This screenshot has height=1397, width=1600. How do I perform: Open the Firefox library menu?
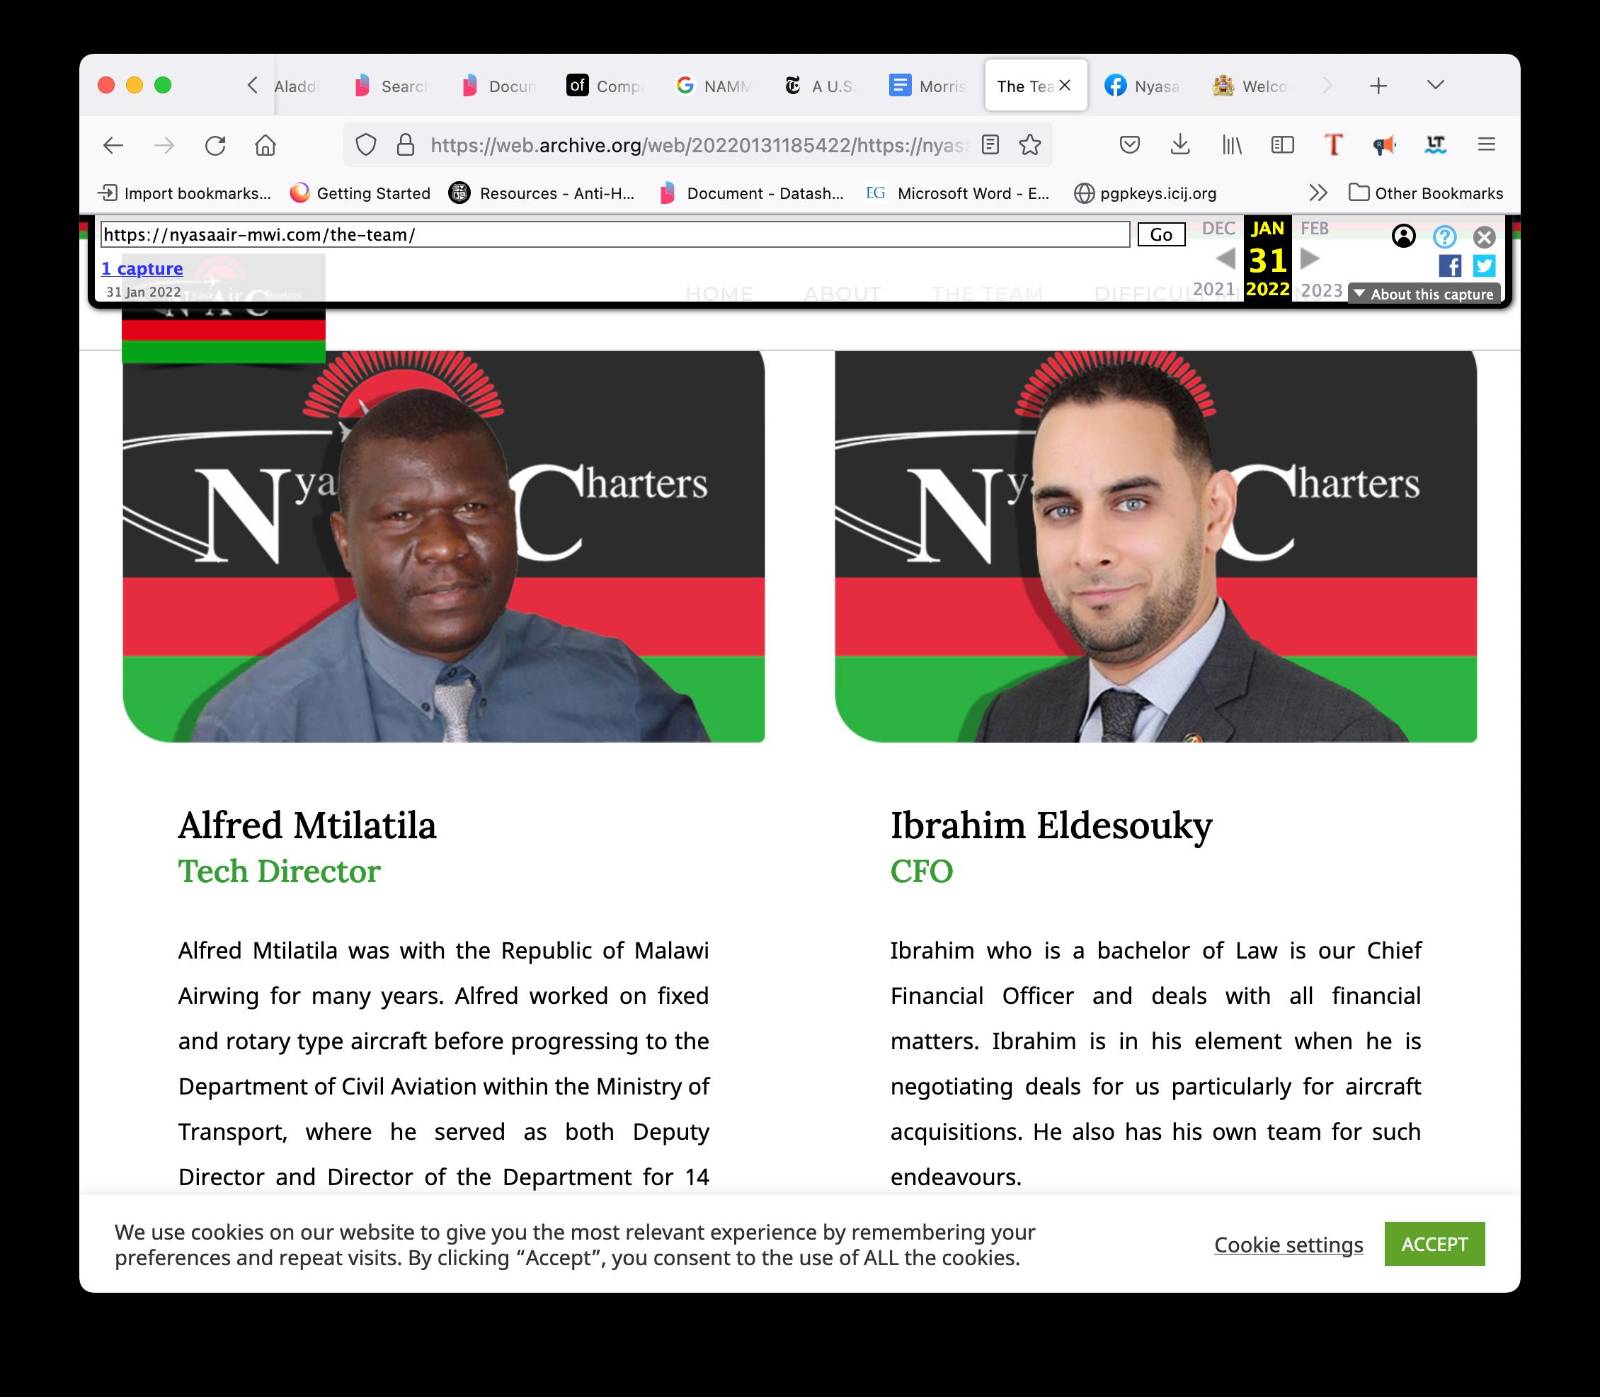pyautogui.click(x=1232, y=145)
